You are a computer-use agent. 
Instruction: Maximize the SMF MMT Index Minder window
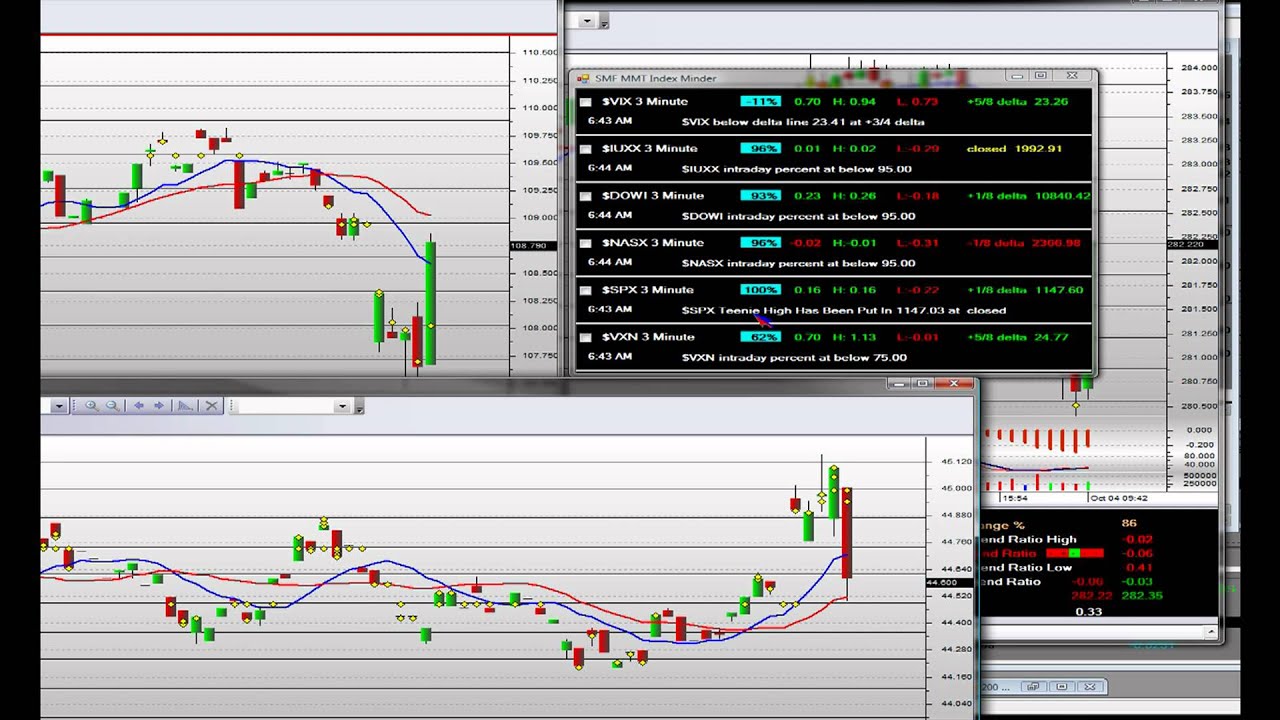1041,76
